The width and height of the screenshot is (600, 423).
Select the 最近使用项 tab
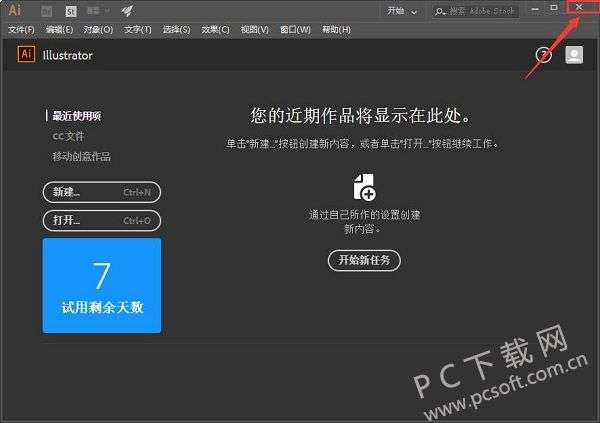(x=77, y=116)
